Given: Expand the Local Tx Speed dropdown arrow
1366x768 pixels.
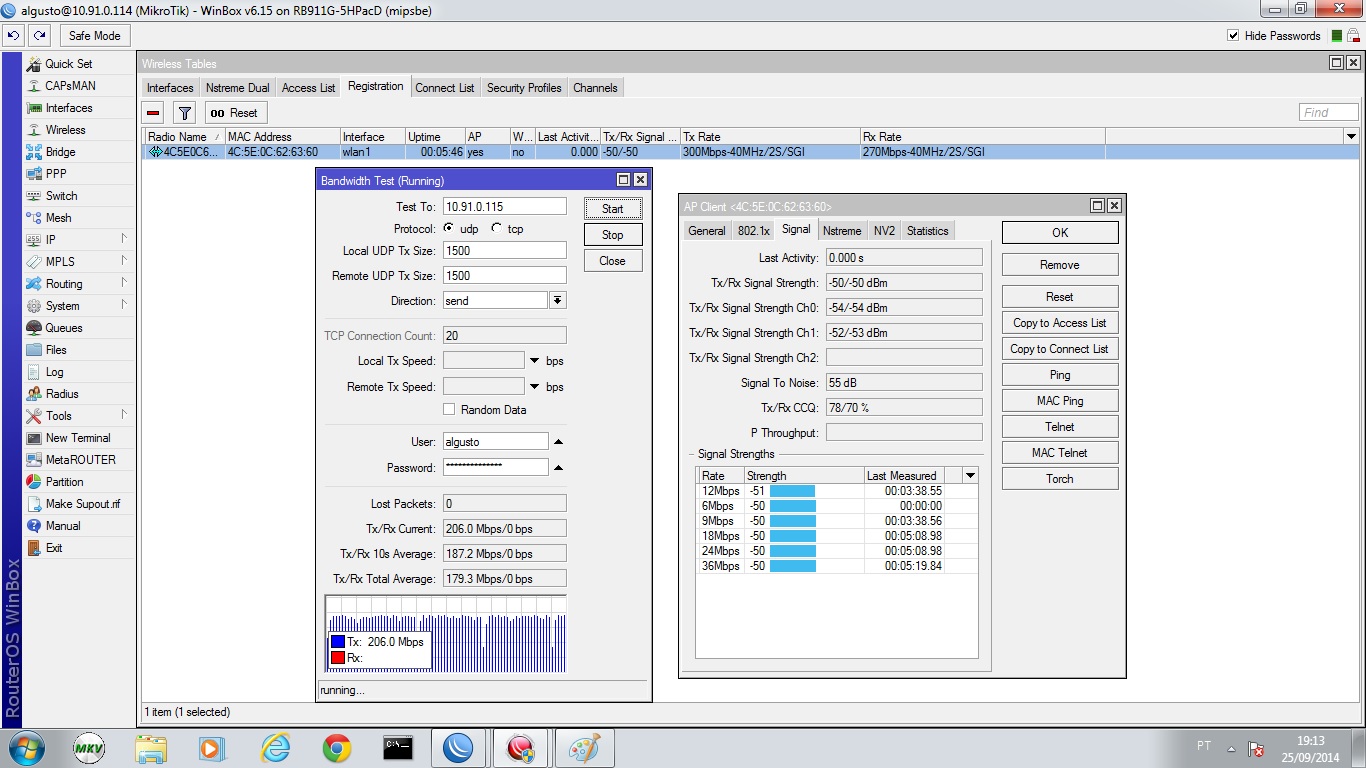Looking at the screenshot, I should coord(534,361).
